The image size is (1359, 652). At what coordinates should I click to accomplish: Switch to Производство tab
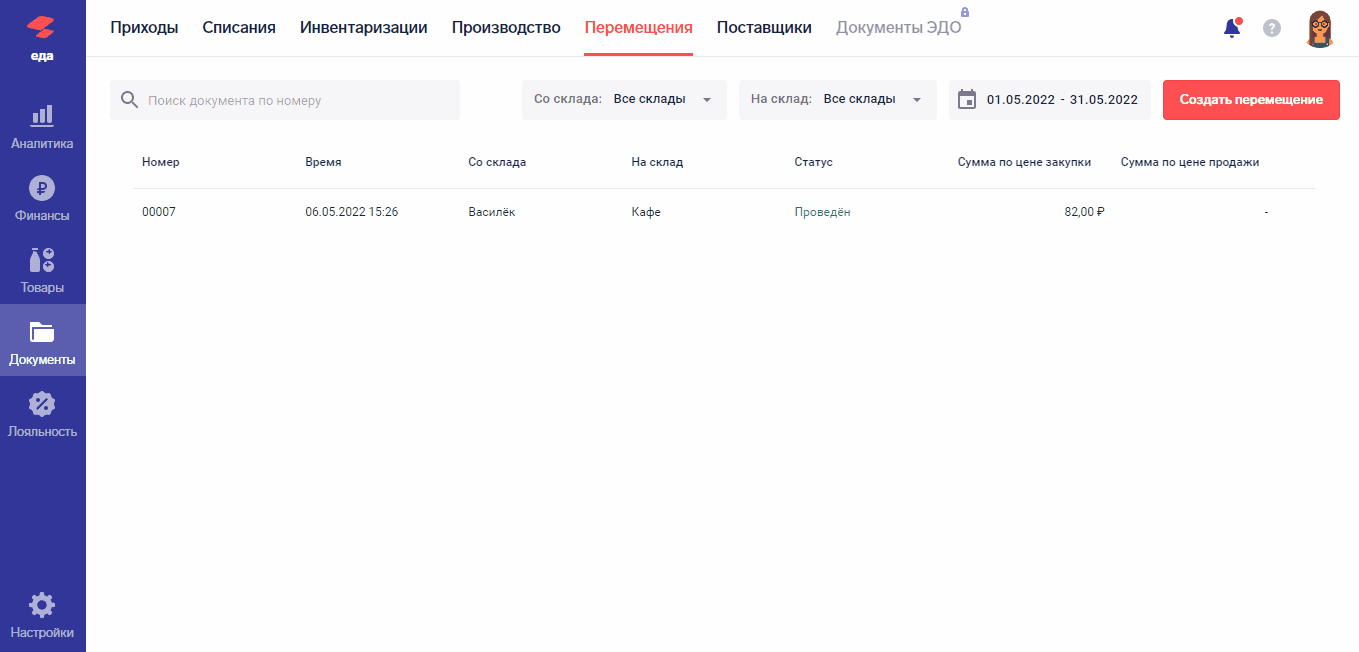(x=506, y=28)
